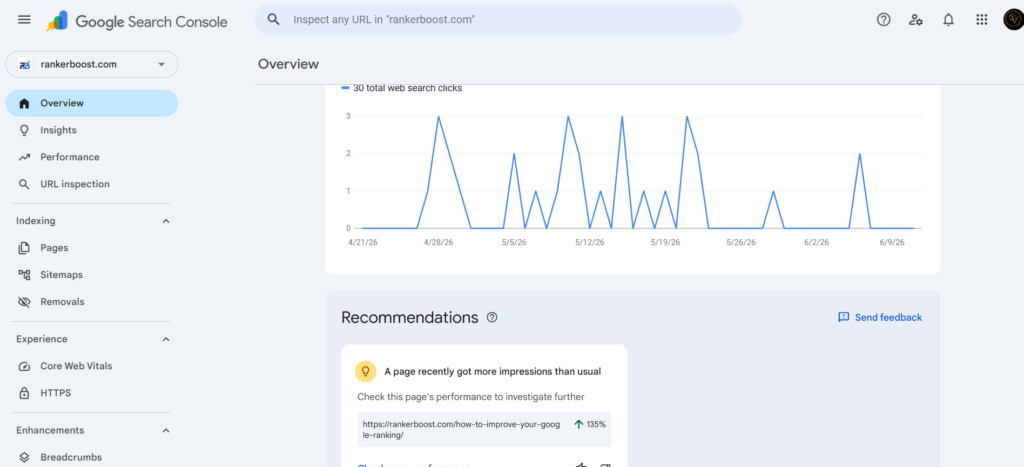The height and width of the screenshot is (467, 1024).
Task: Click the Sitemaps tree icon
Action: [x=24, y=275]
